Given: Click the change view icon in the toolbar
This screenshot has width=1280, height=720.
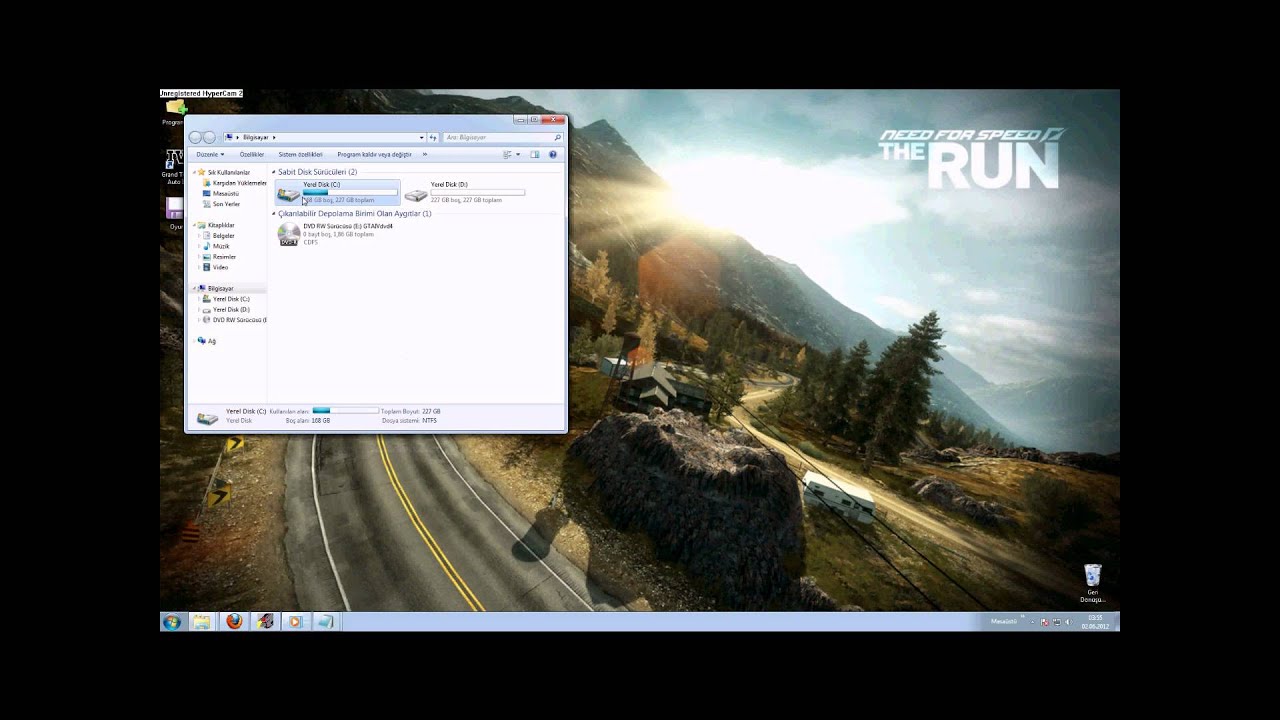Looking at the screenshot, I should point(507,154).
